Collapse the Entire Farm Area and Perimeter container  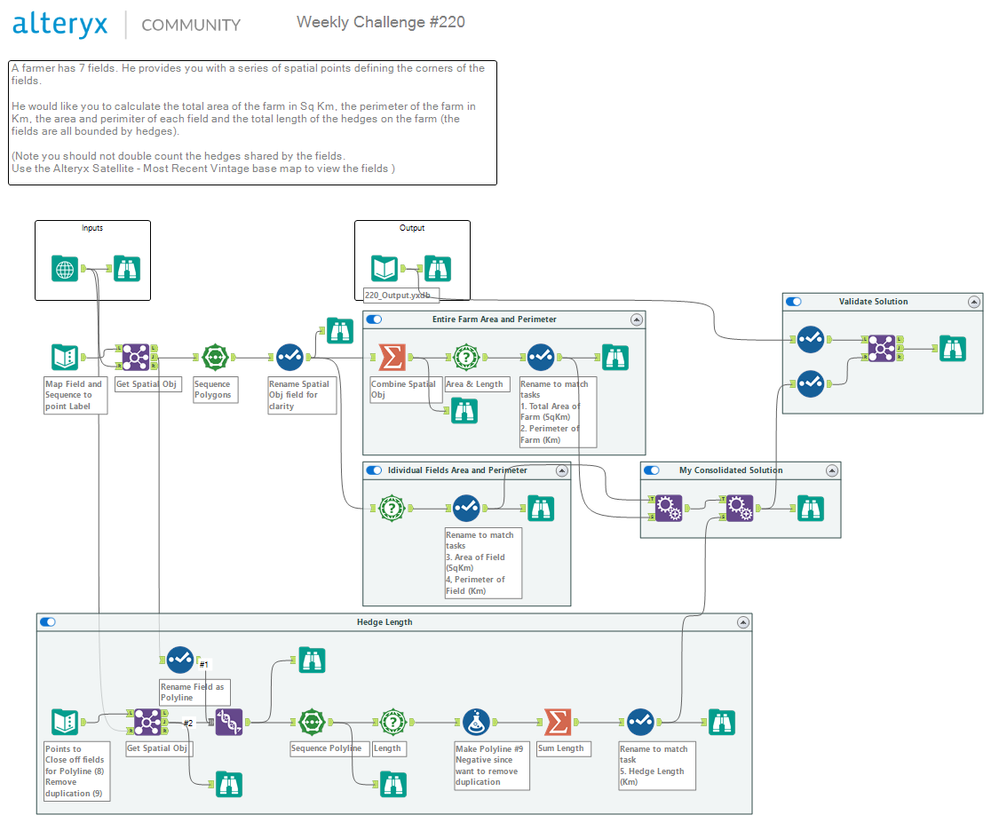[636, 319]
